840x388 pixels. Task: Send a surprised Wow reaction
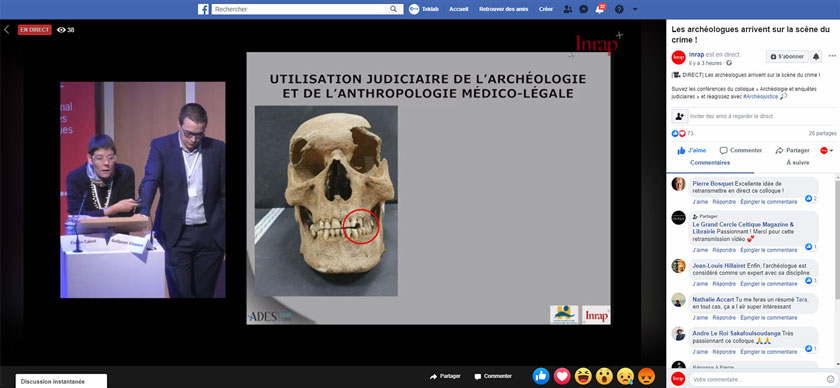pos(604,376)
